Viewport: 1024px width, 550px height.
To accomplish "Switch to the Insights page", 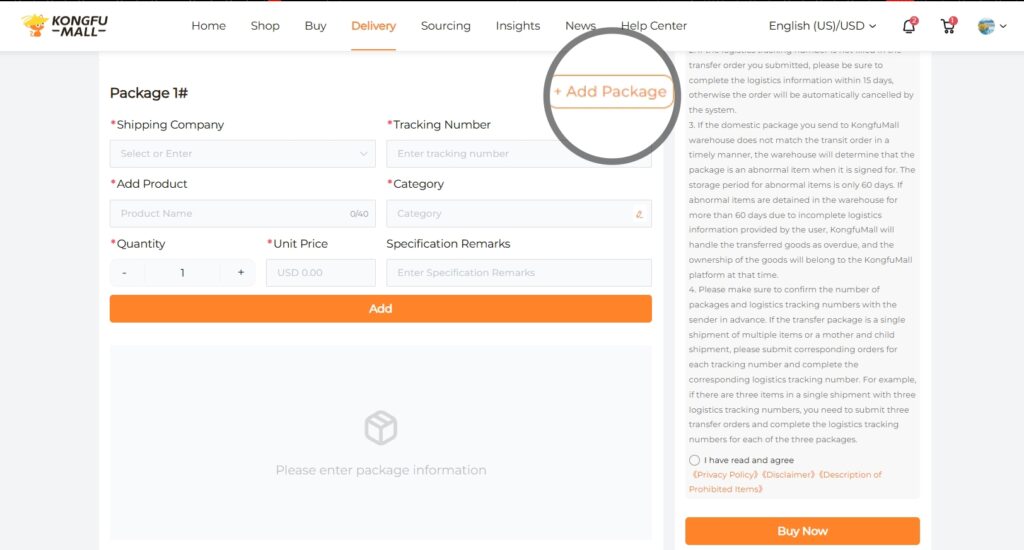I will coord(518,26).
